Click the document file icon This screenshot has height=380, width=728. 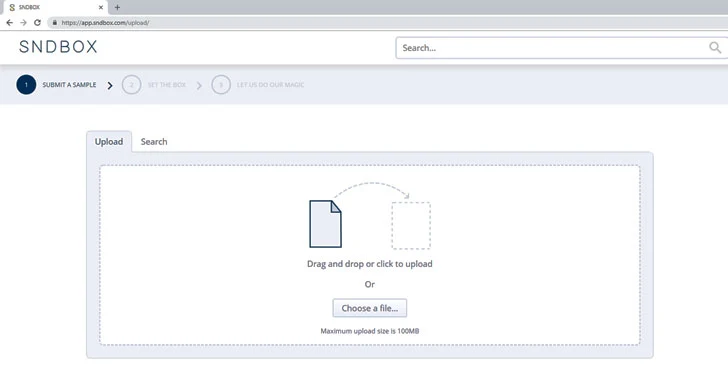pyautogui.click(x=325, y=224)
